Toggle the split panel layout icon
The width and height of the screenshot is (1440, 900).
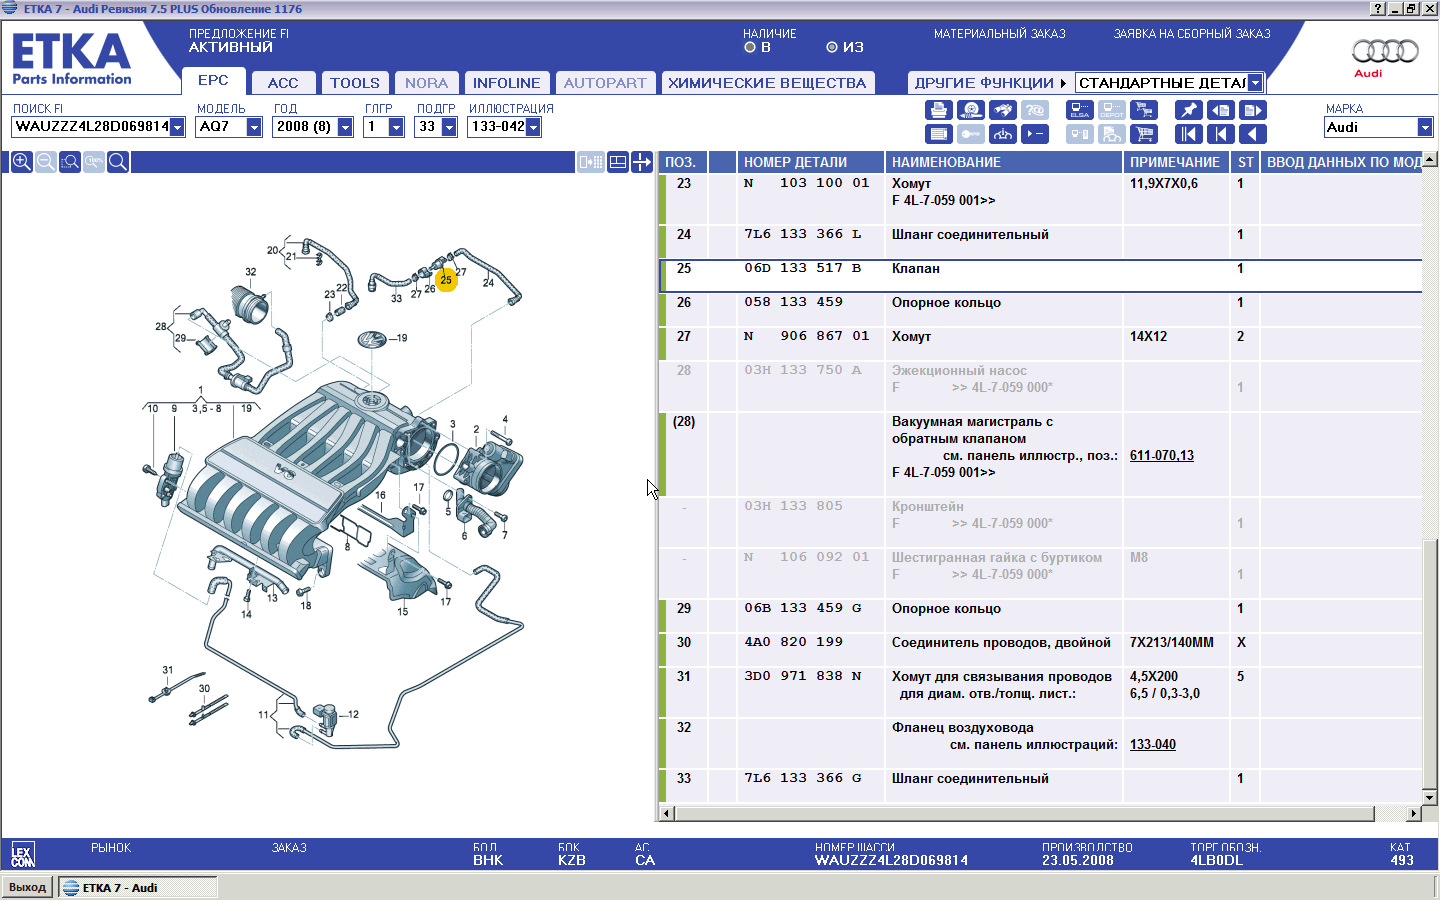click(x=618, y=162)
